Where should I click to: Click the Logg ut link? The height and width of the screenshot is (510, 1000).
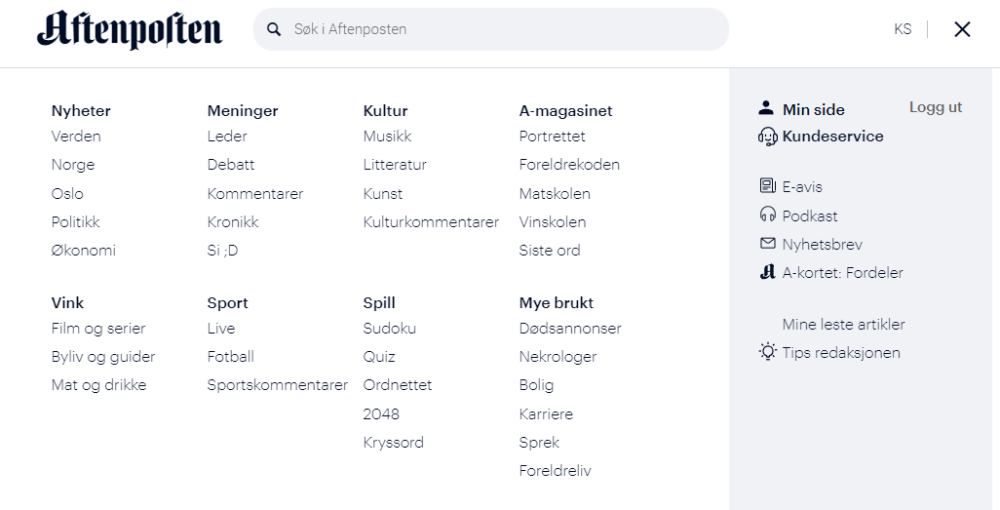point(936,107)
